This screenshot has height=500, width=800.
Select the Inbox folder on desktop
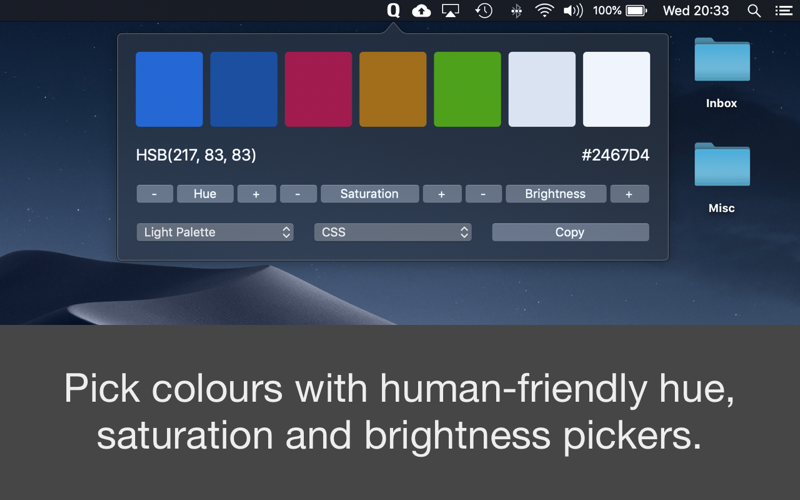pyautogui.click(x=721, y=73)
